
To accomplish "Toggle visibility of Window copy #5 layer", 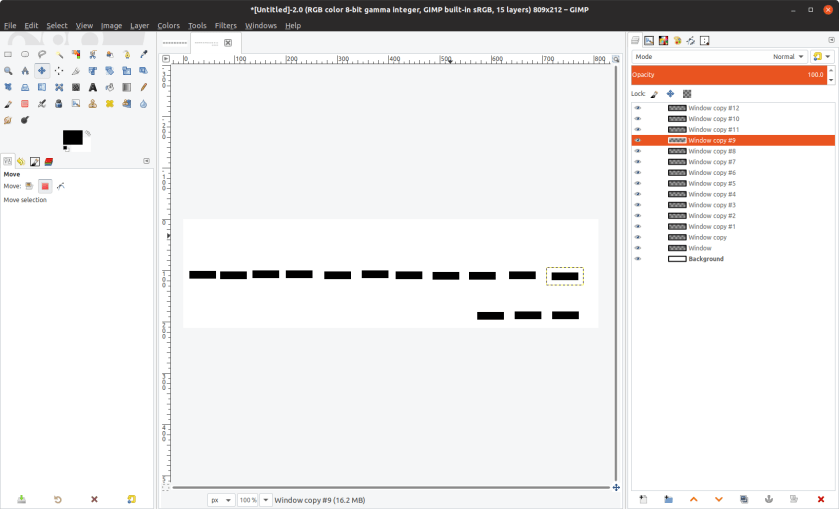I will 638,184.
